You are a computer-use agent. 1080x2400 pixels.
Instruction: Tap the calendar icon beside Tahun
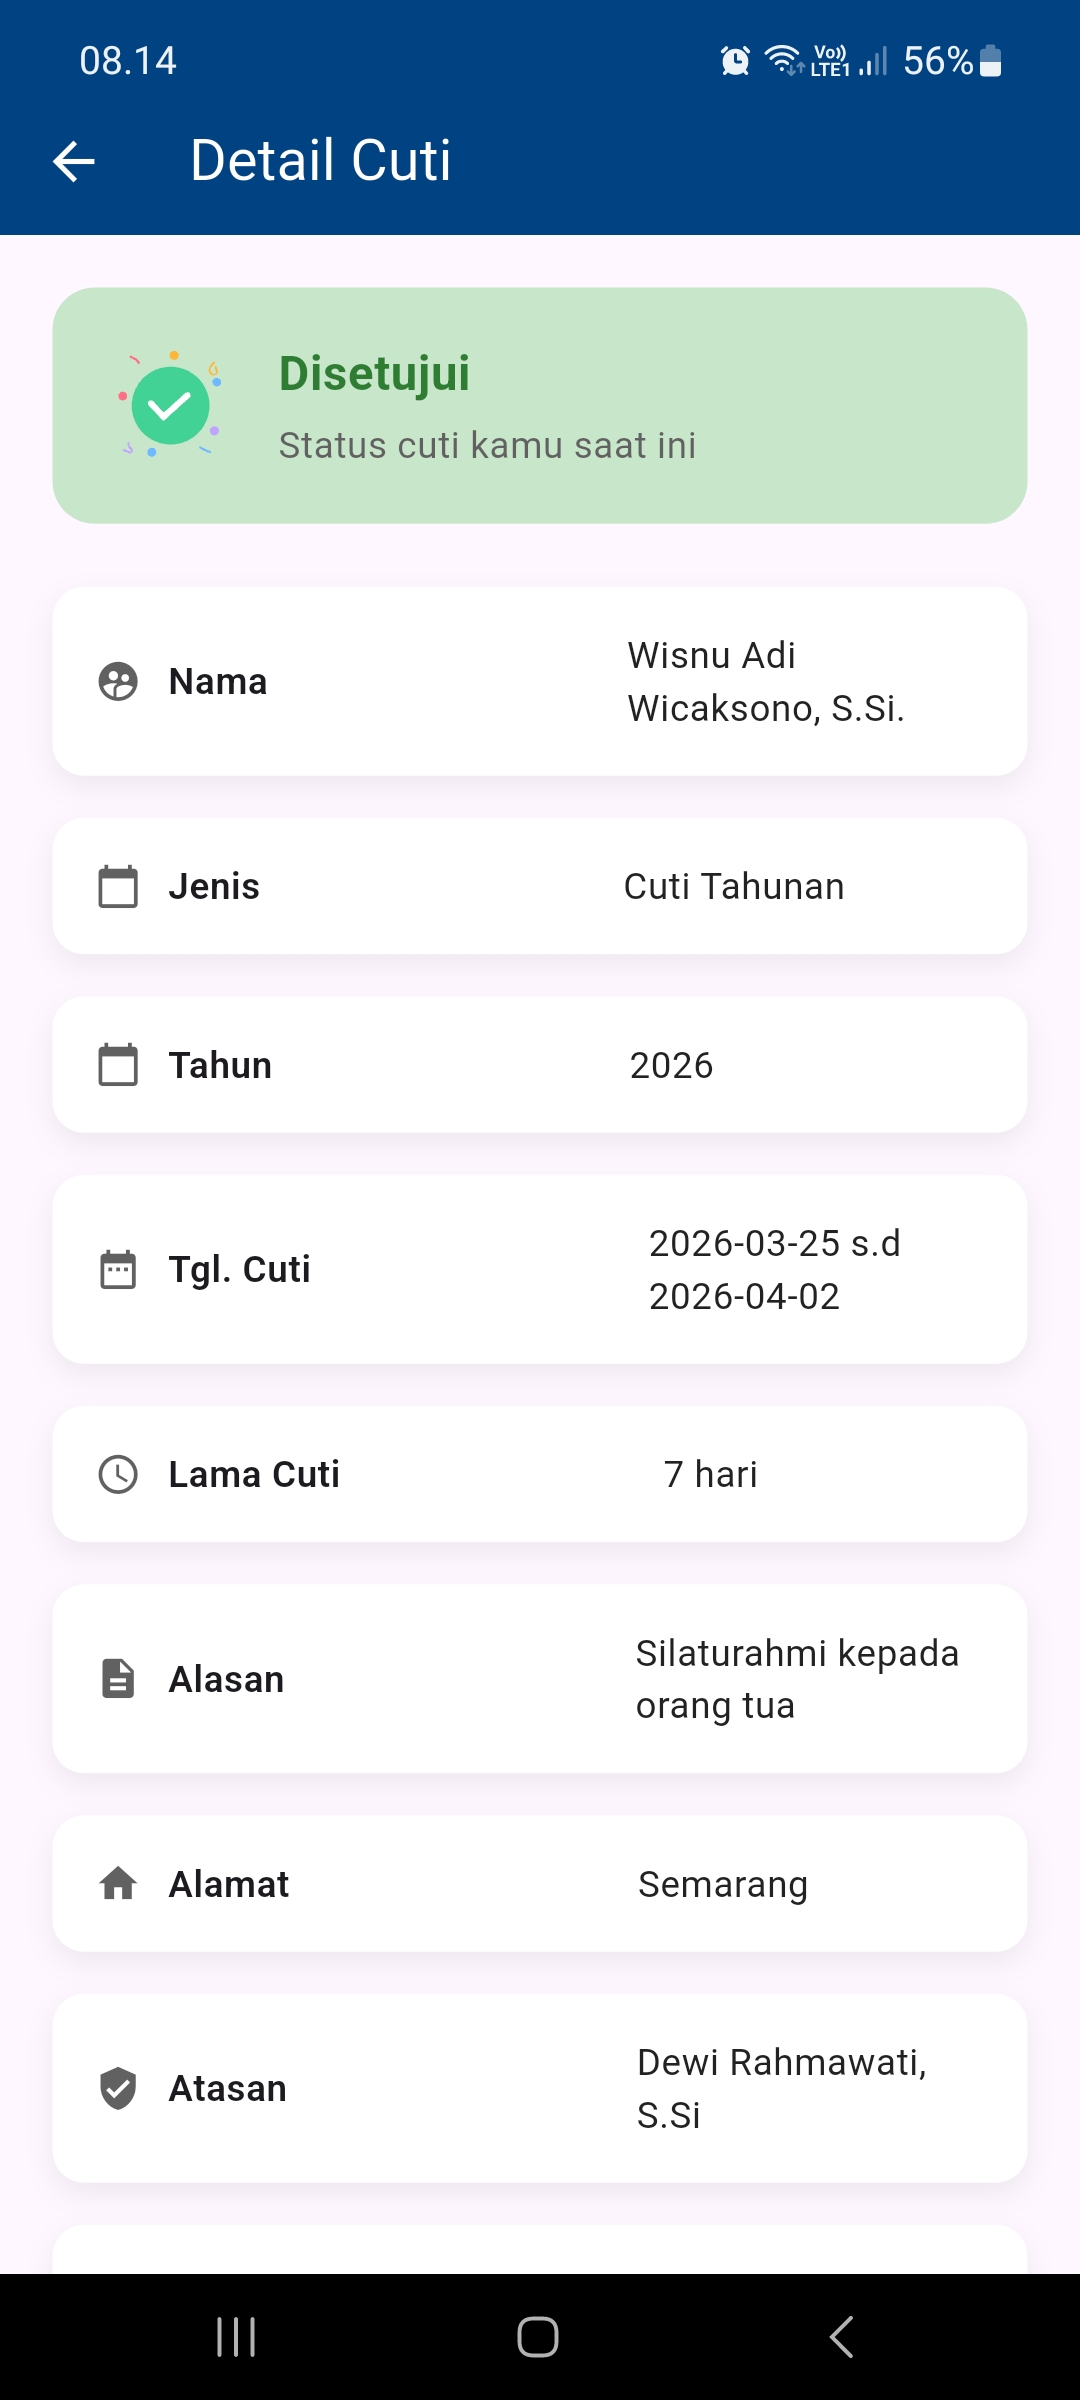point(118,1065)
